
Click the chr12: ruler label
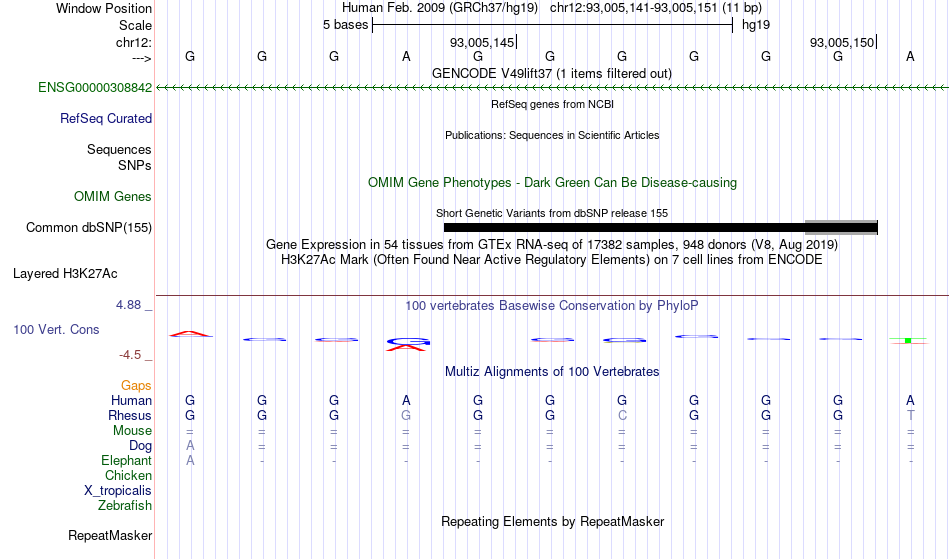click(134, 43)
